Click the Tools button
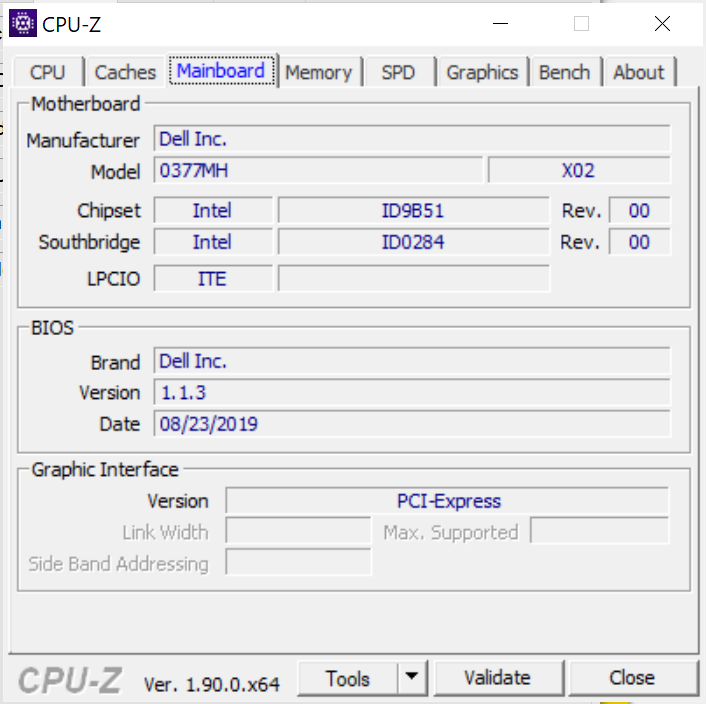 348,678
